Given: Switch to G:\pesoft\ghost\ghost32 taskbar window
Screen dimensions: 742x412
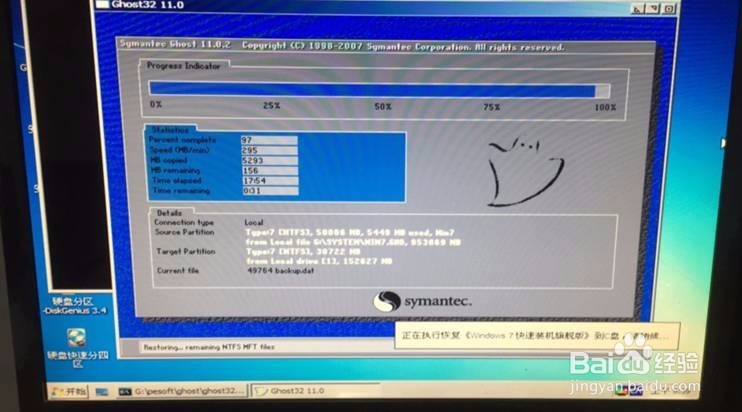Looking at the screenshot, I should (x=183, y=392).
